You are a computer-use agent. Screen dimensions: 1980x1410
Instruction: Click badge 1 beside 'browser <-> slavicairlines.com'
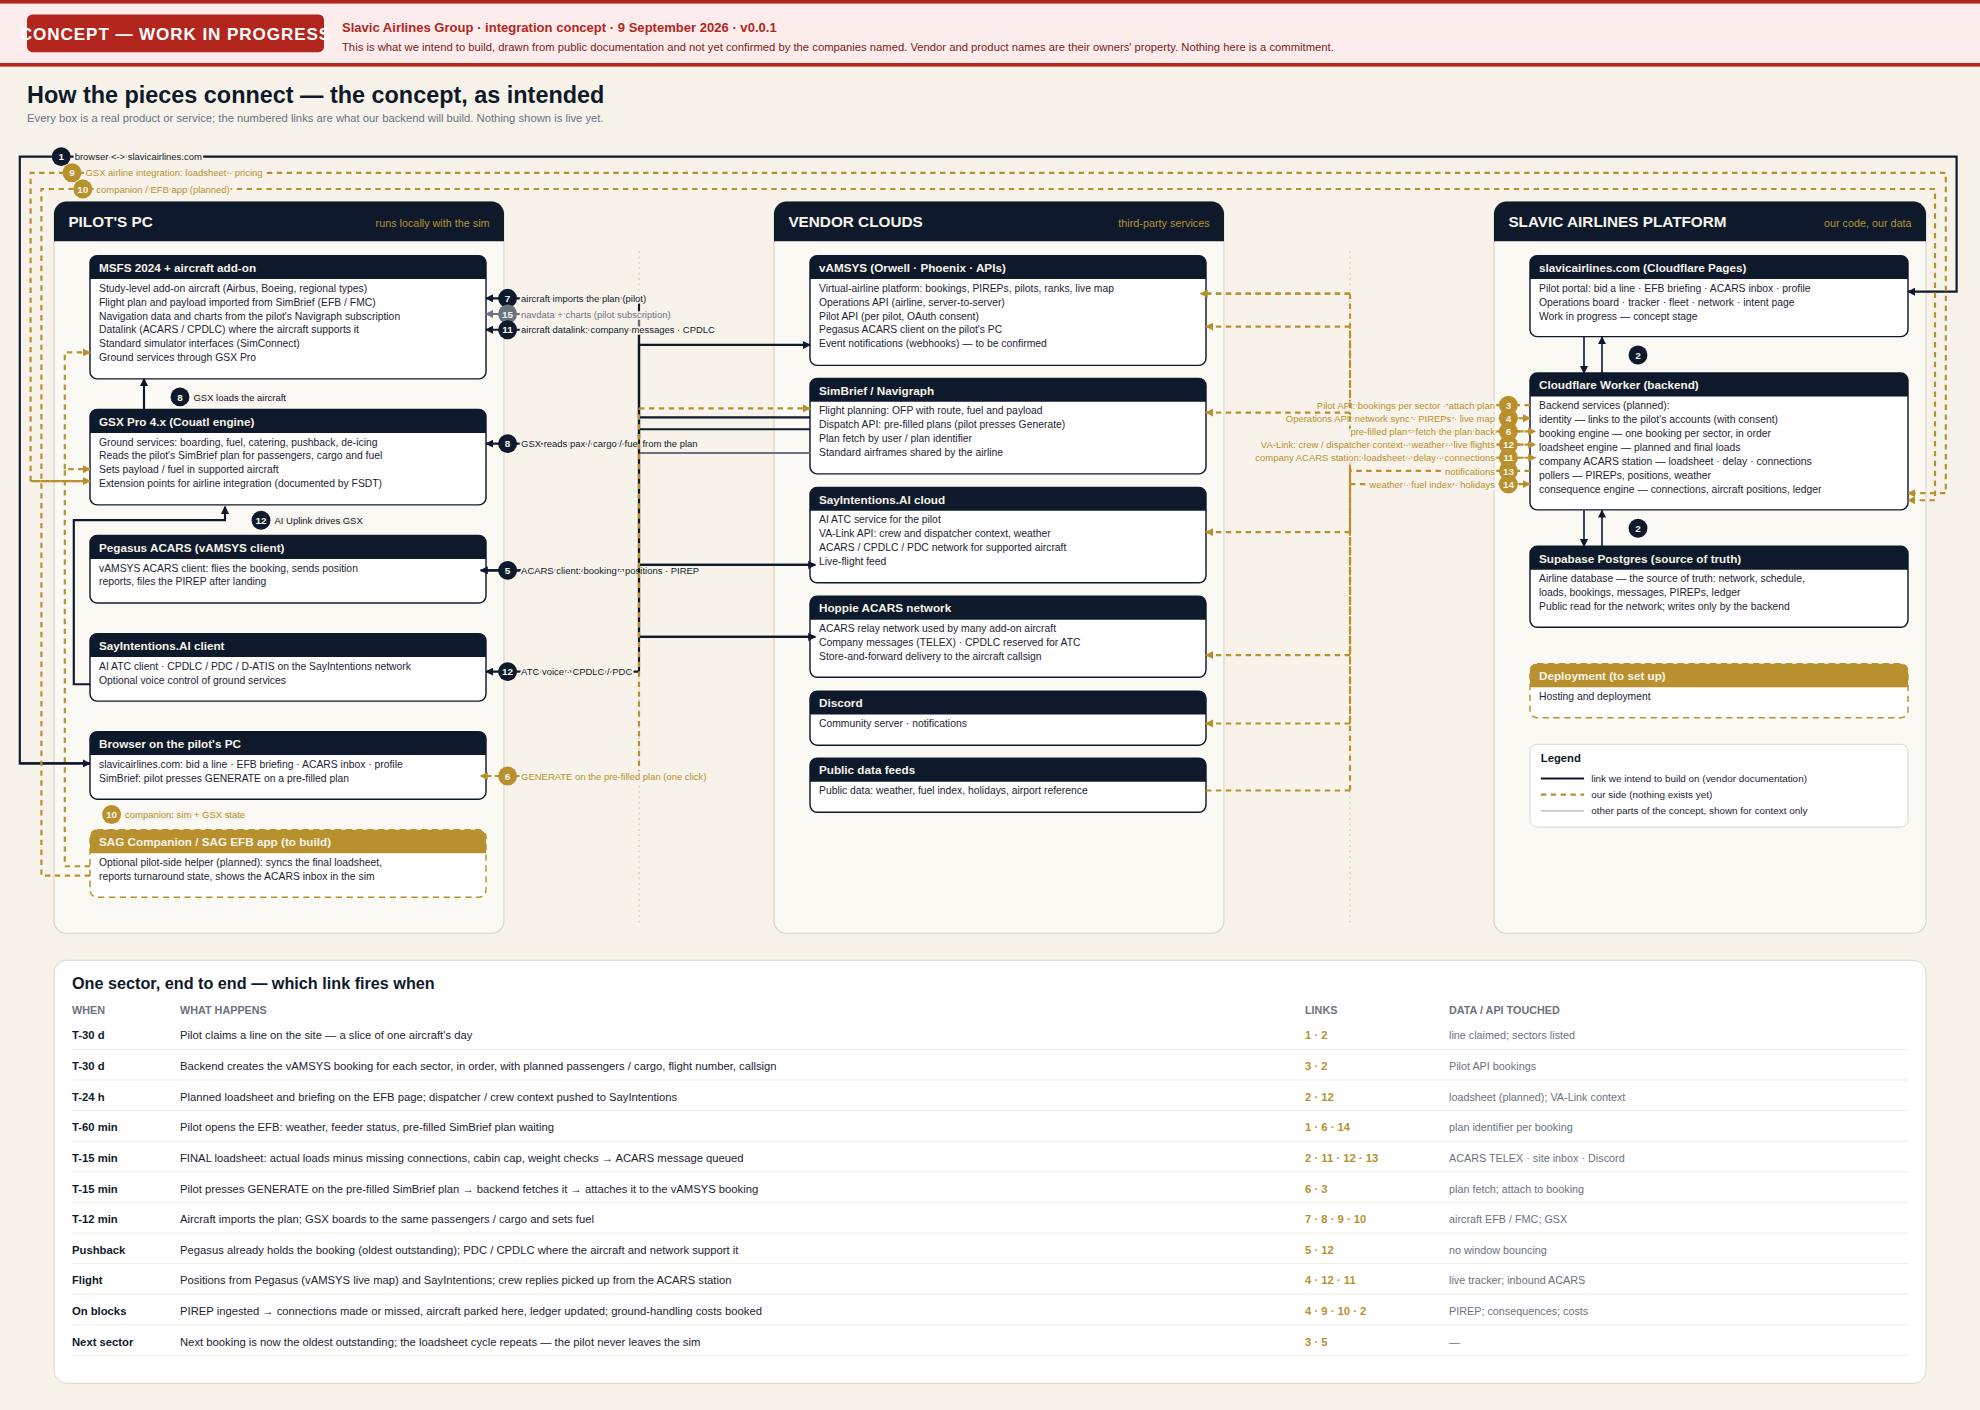click(61, 157)
